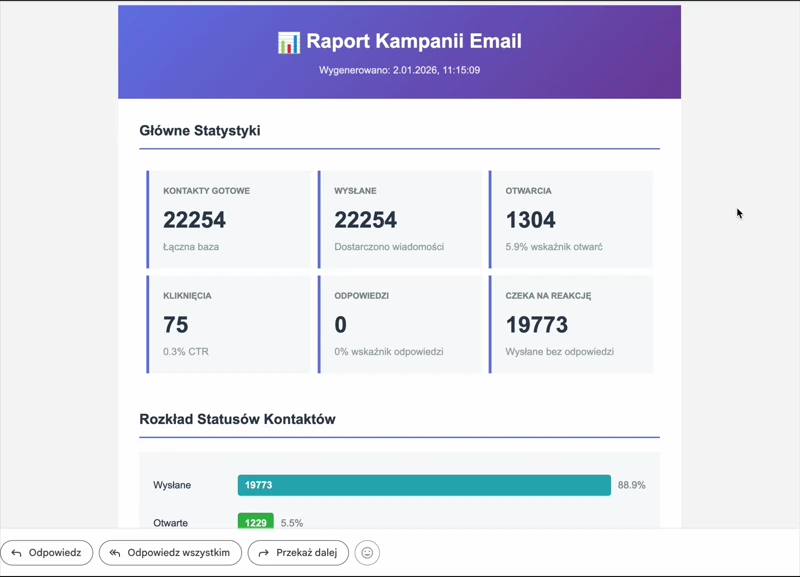
Task: Select the Raport Kampanii Email title
Action: pyautogui.click(x=413, y=42)
